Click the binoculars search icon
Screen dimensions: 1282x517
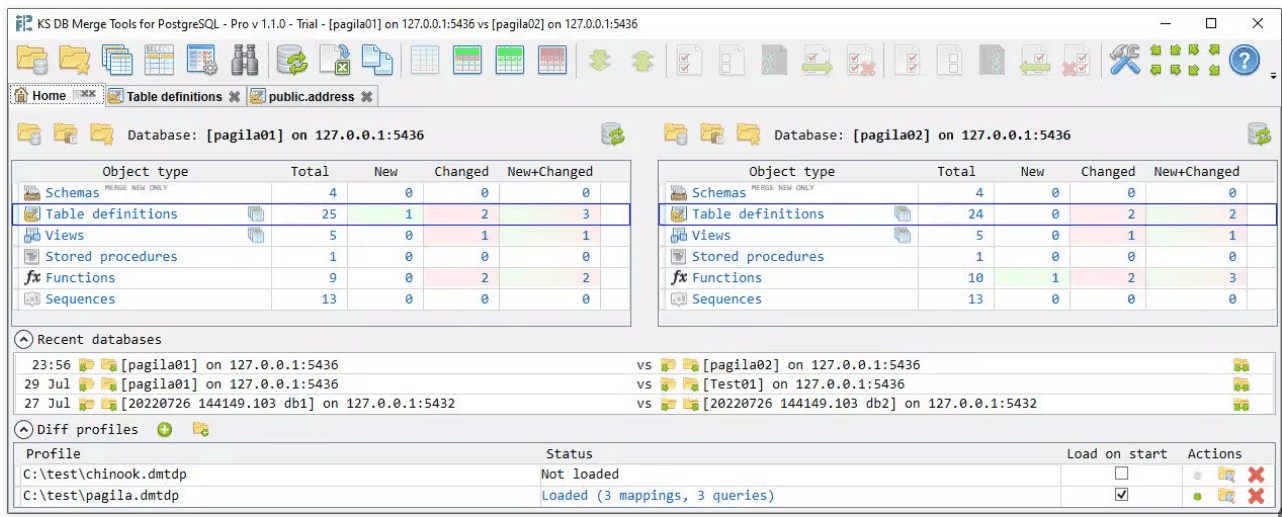[245, 60]
